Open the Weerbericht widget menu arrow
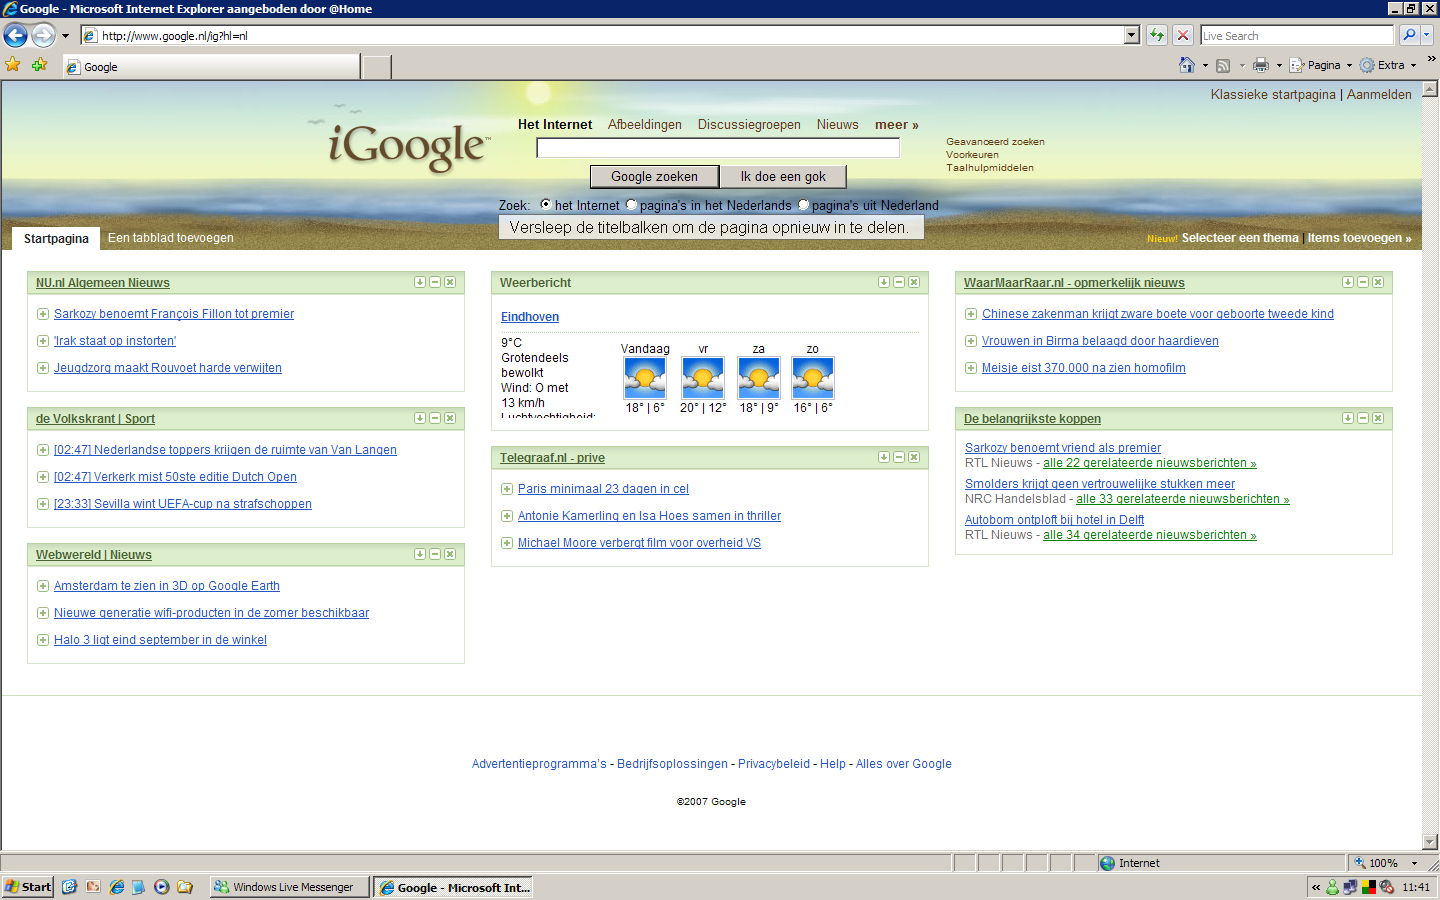Screen dimensions: 1440x900 (884, 282)
